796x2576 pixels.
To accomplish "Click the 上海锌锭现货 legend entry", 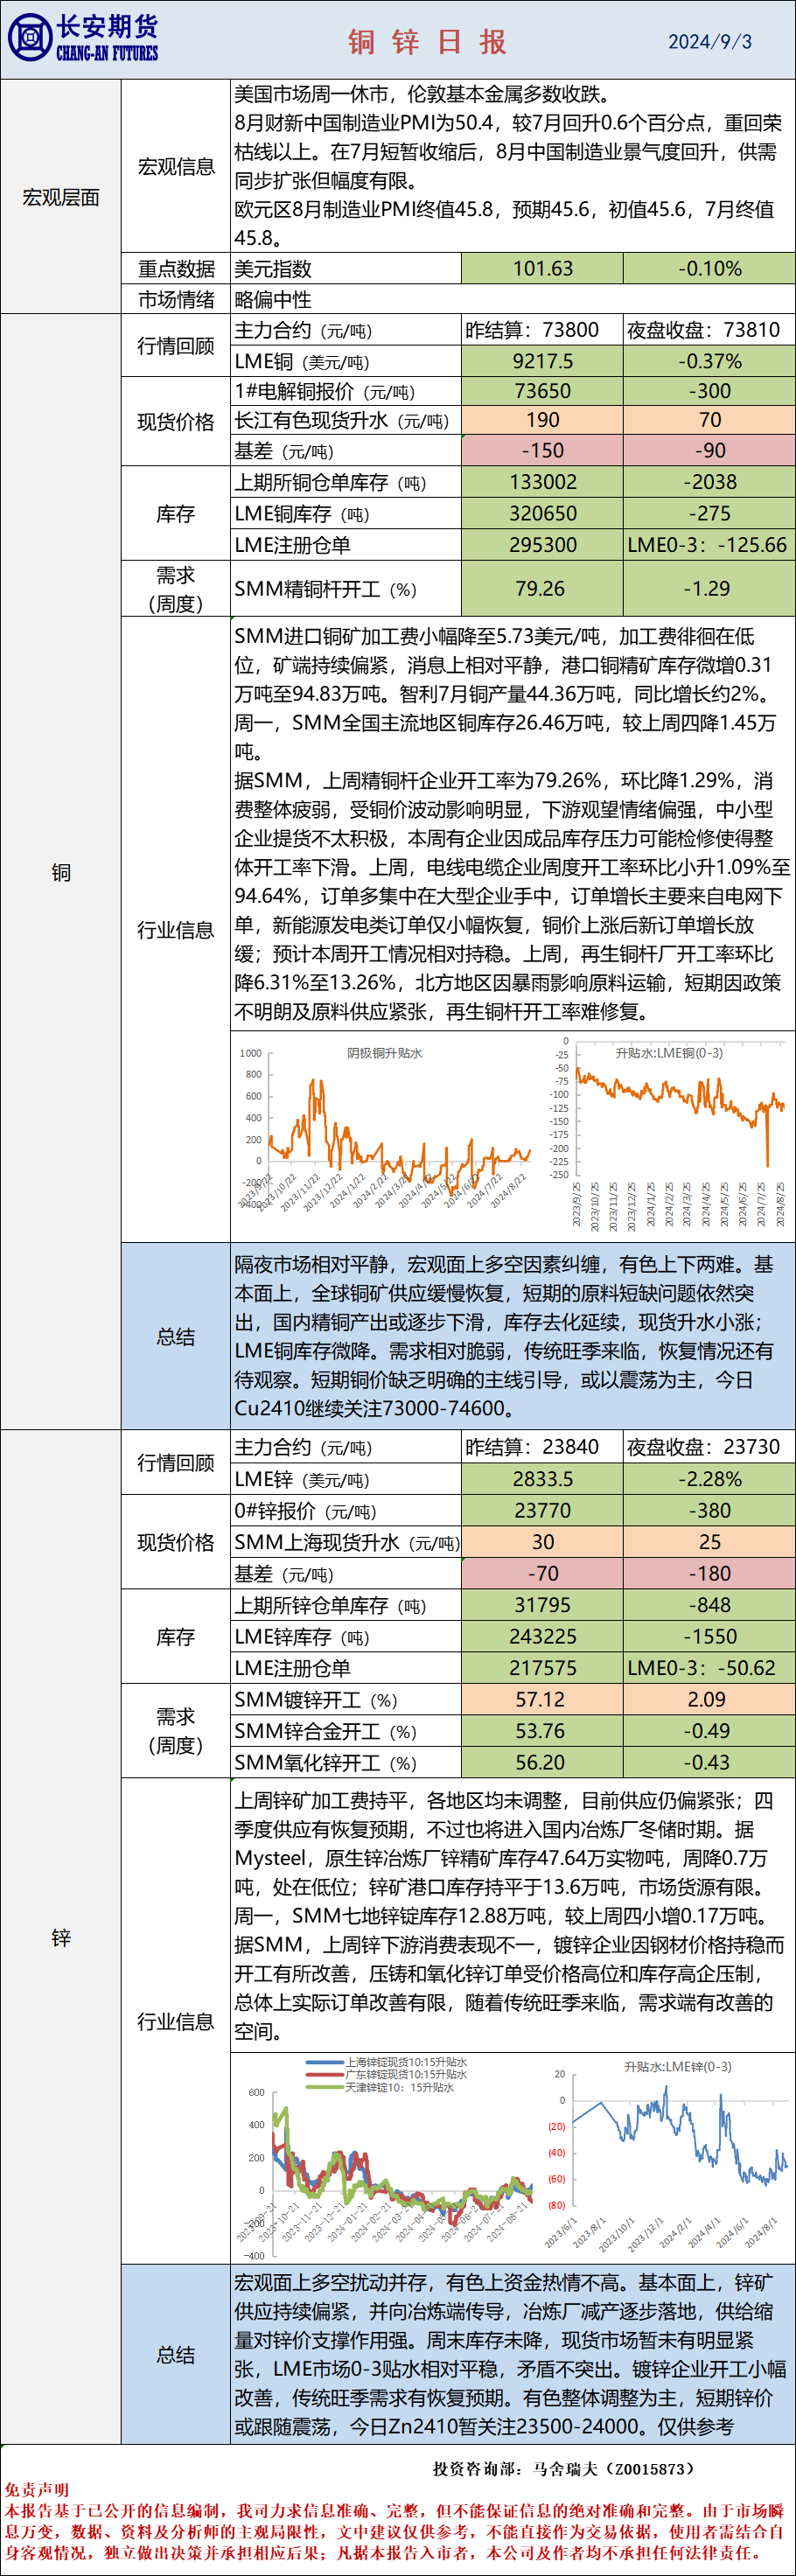I will 386,2062.
